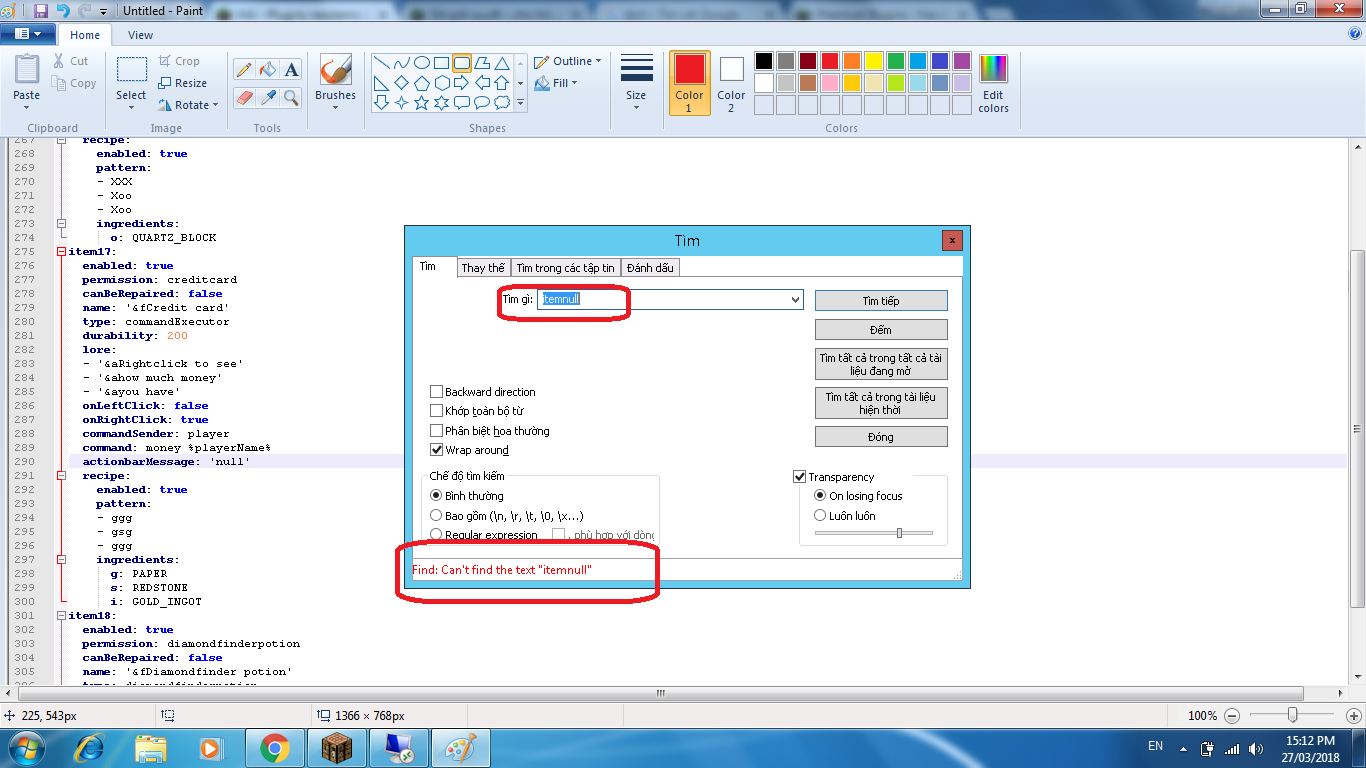The width and height of the screenshot is (1366, 768).
Task: Choose the Right arrow shape
Action: click(462, 83)
